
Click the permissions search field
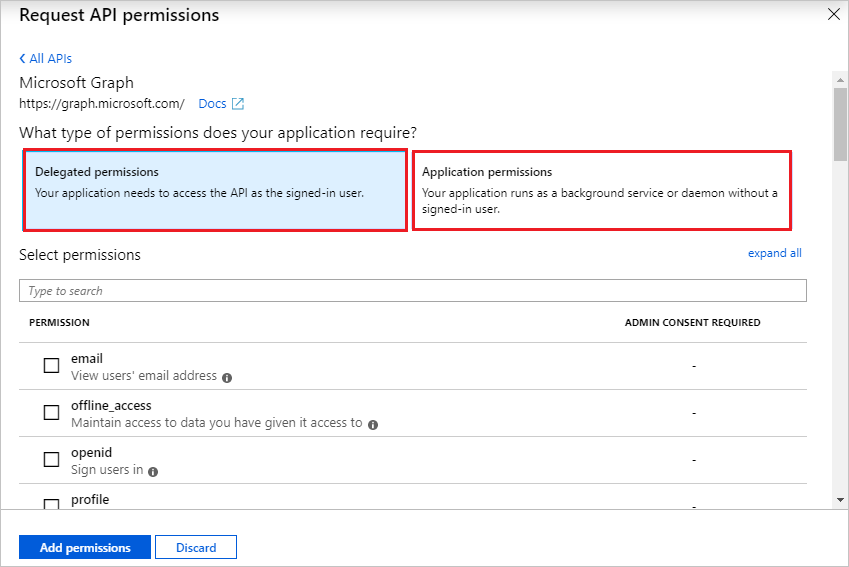coord(412,291)
